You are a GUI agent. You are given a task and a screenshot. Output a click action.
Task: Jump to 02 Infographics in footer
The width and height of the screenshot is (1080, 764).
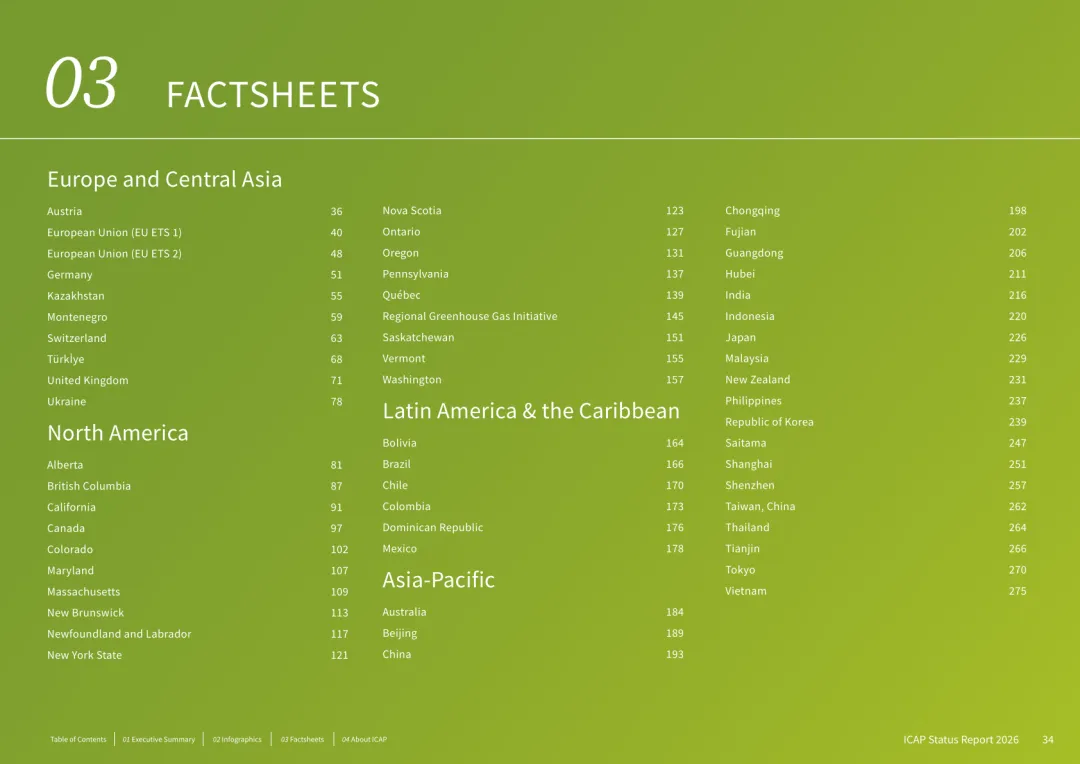coord(237,739)
